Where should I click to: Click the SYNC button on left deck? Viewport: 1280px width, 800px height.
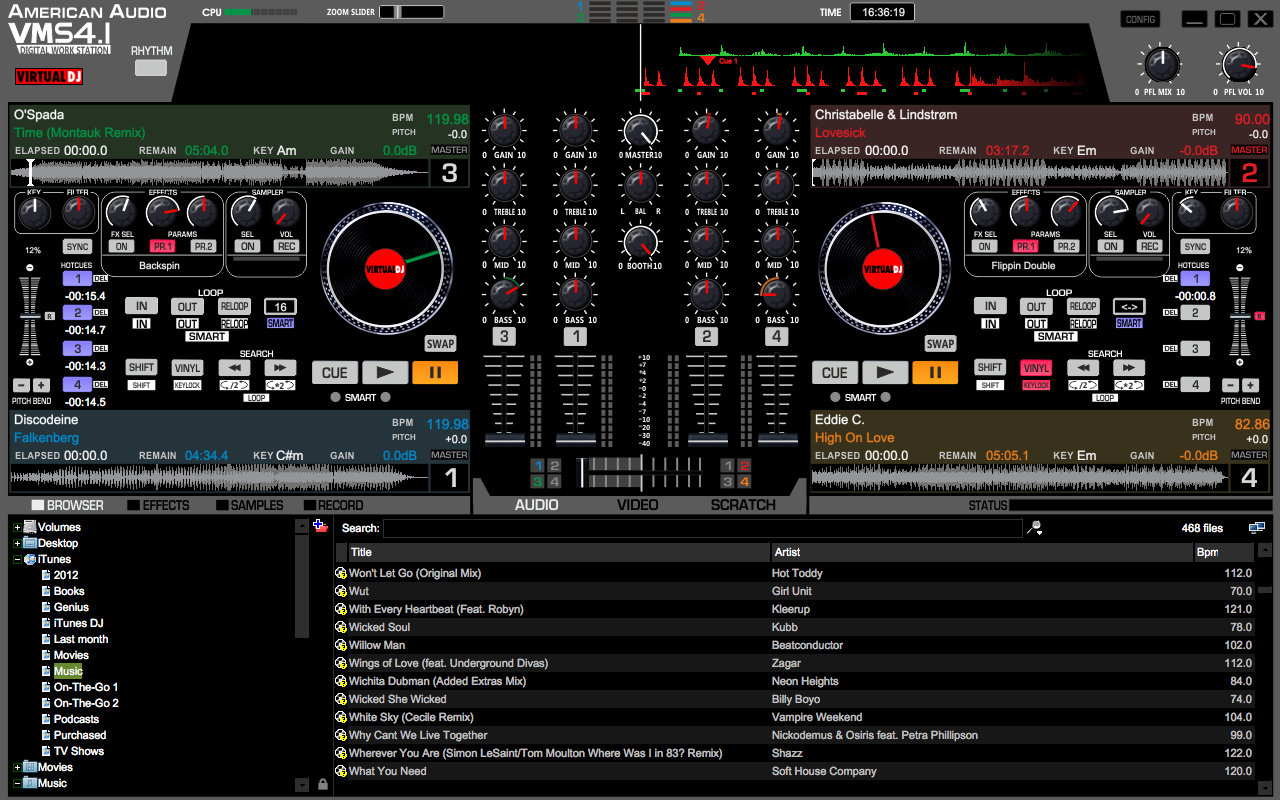[77, 247]
